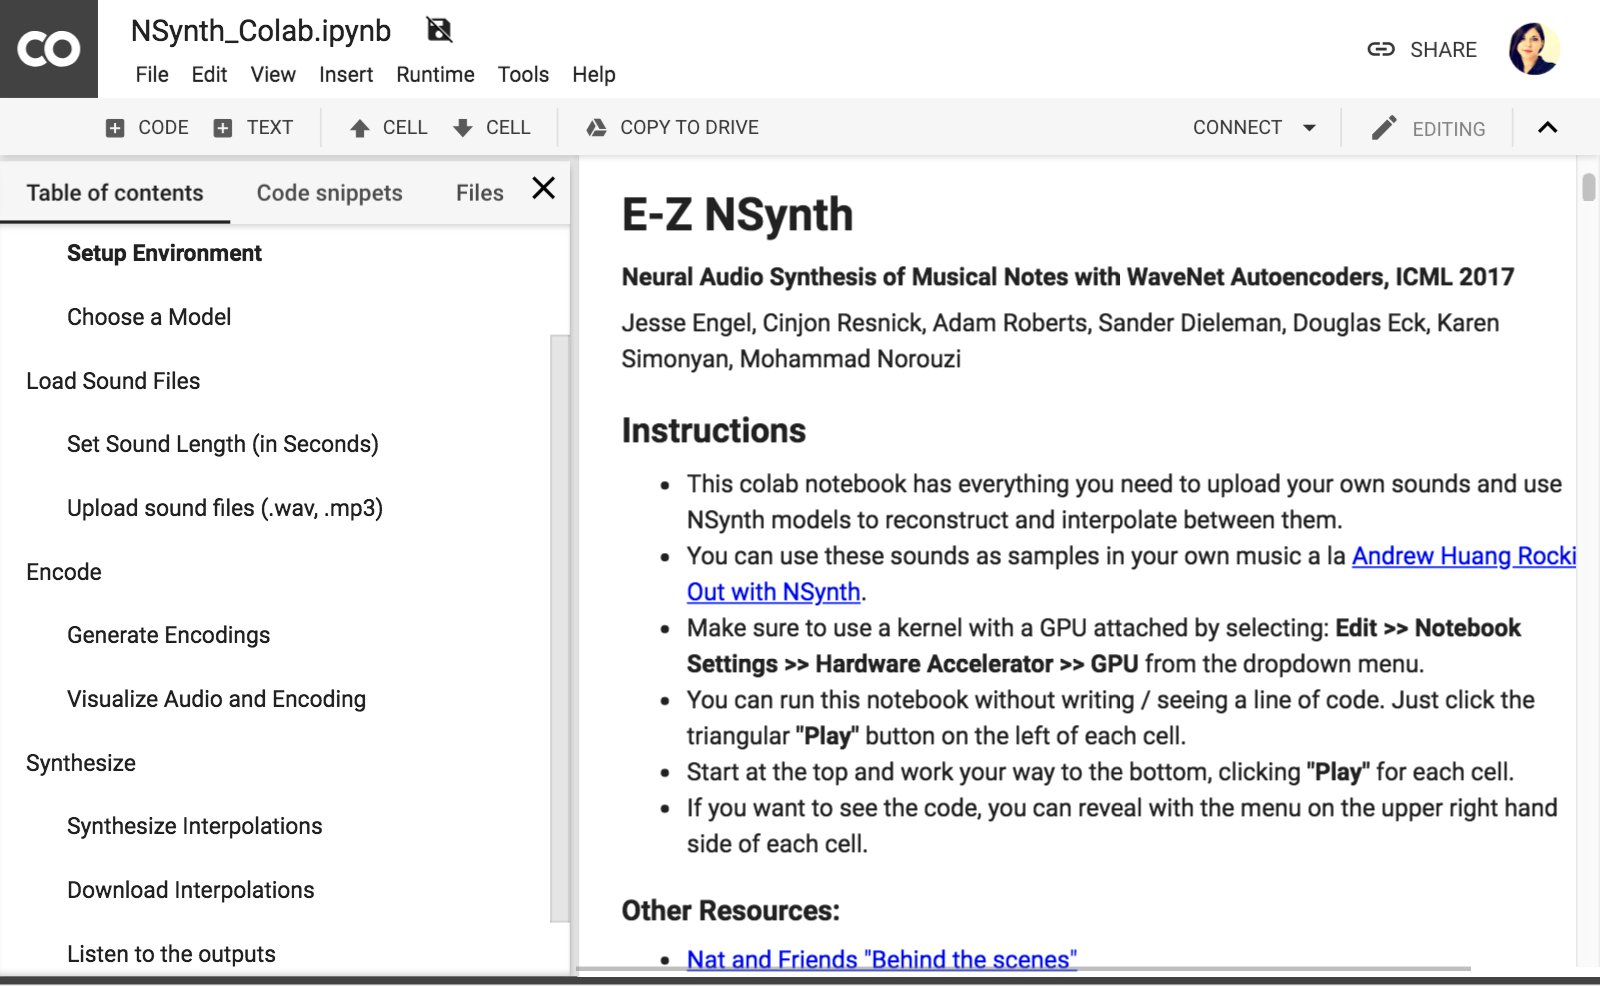This screenshot has height=986, width=1600.
Task: Collapse the header with the chevron-up icon
Action: click(x=1547, y=127)
